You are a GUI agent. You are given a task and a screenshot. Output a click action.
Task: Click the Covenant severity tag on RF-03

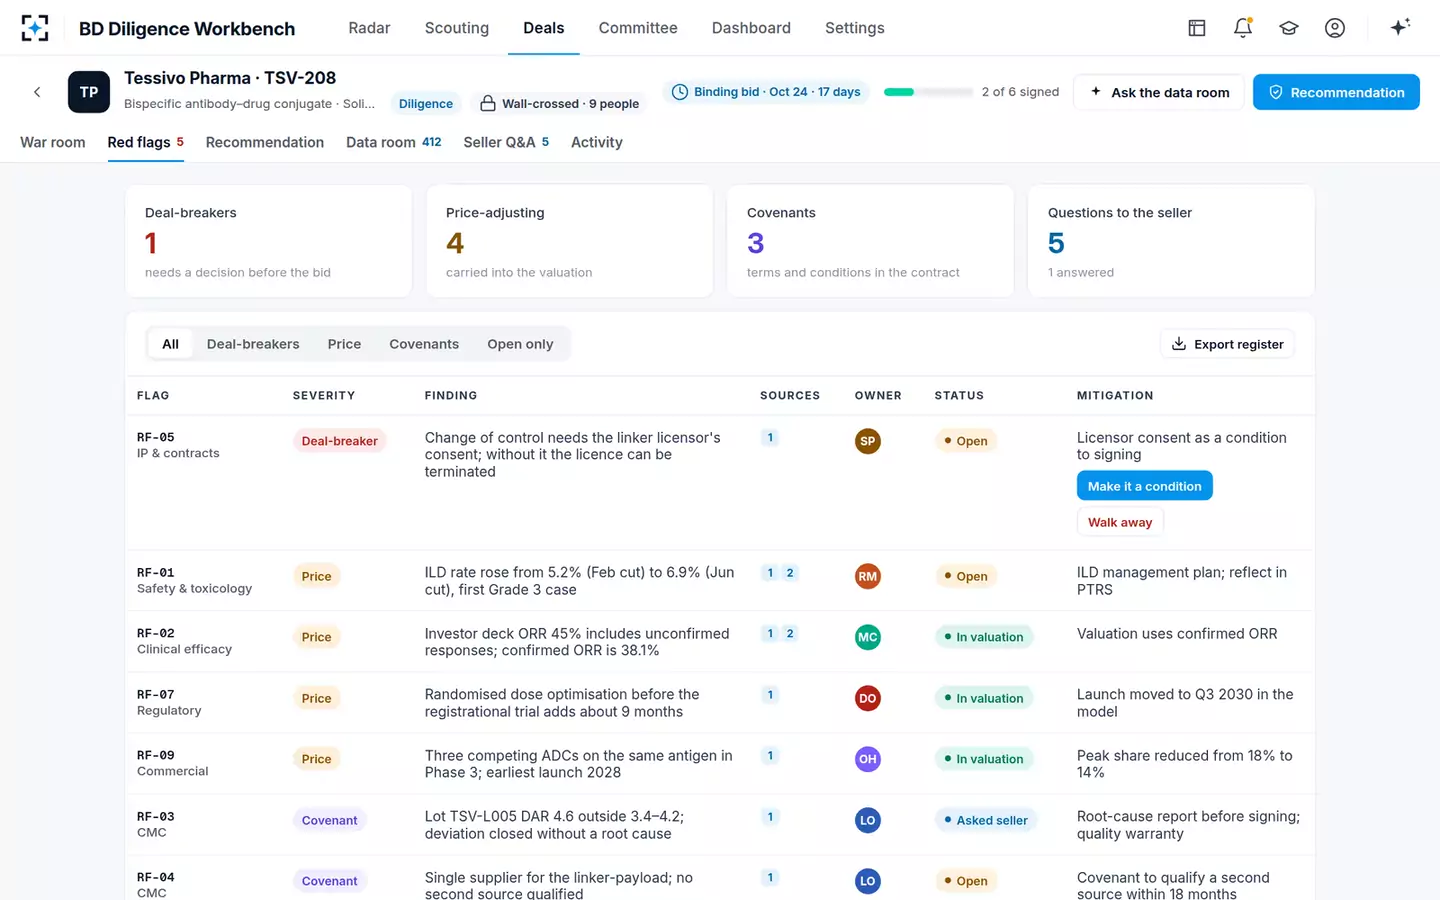coord(330,820)
